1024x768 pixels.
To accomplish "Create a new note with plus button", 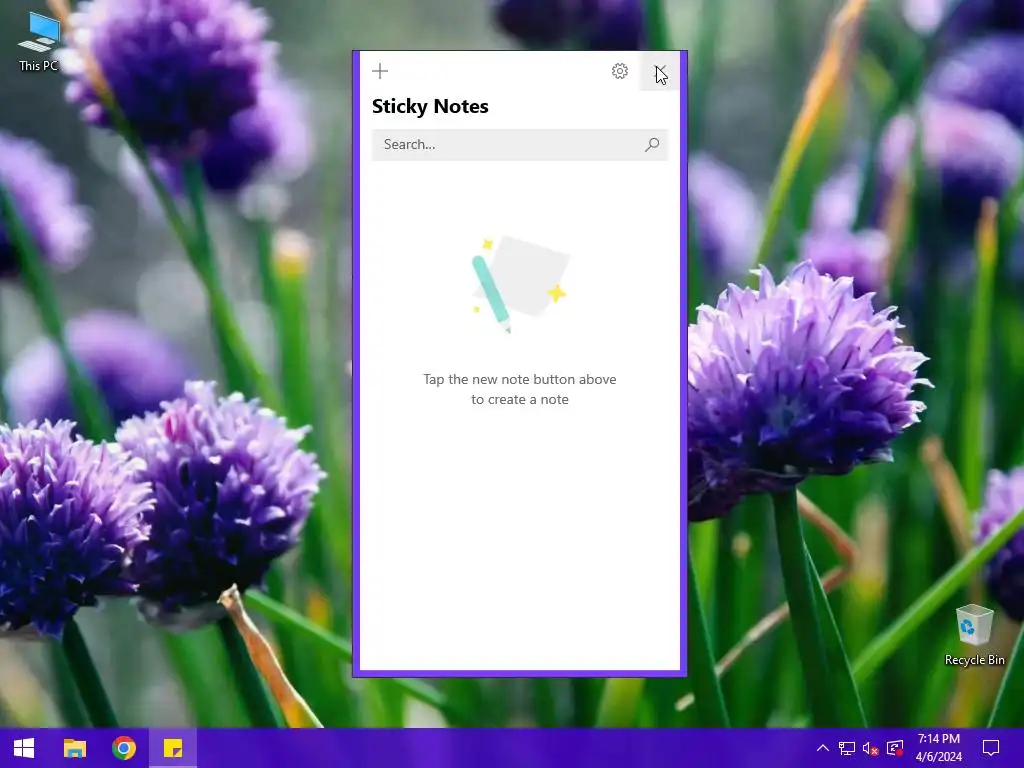I will coord(379,71).
